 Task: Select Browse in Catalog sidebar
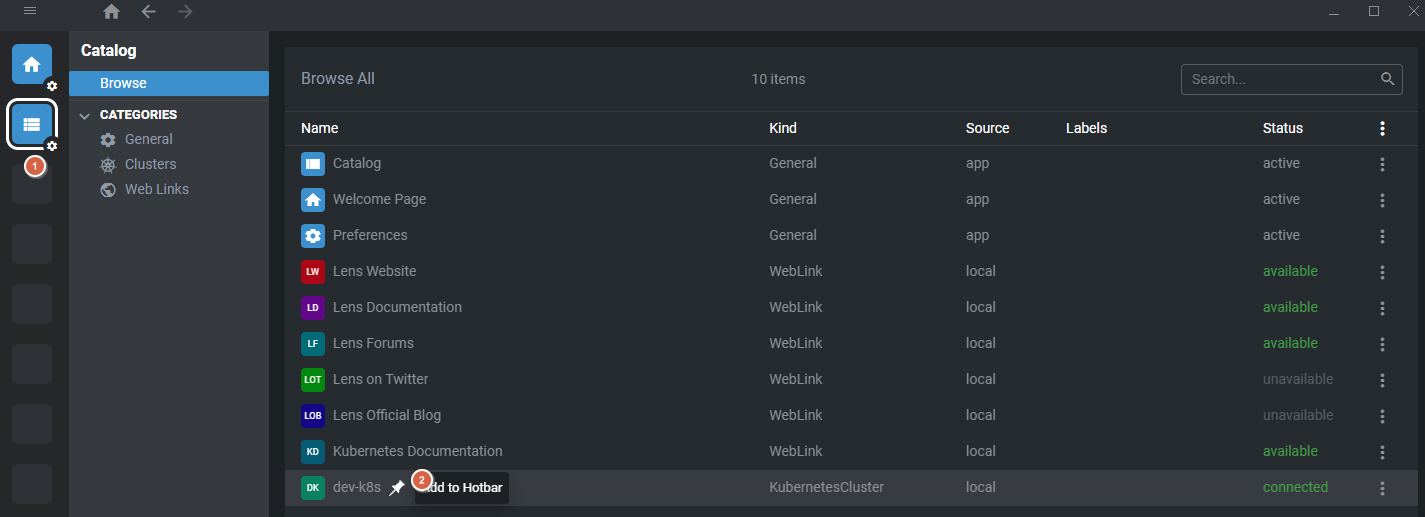(169, 83)
